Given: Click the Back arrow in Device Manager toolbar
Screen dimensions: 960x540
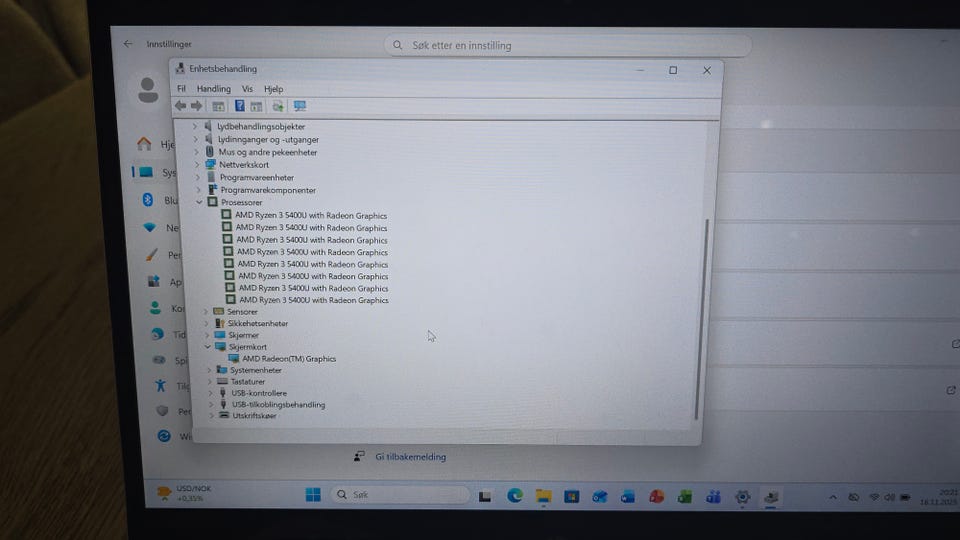Looking at the screenshot, I should click(181, 106).
